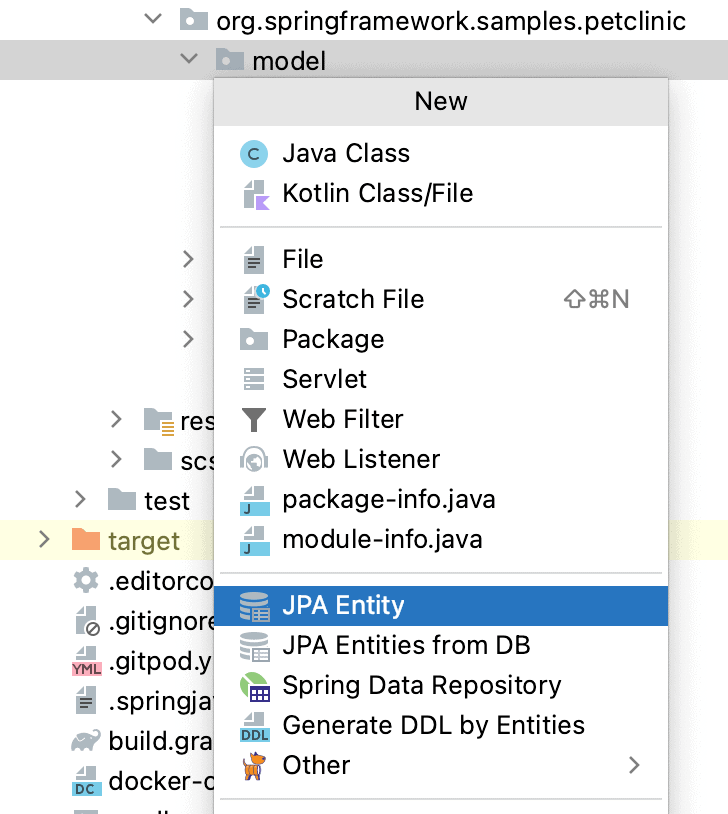Screen dimensions: 728x814
Task: Select Web Filter menu entry
Action: pyautogui.click(x=441, y=419)
